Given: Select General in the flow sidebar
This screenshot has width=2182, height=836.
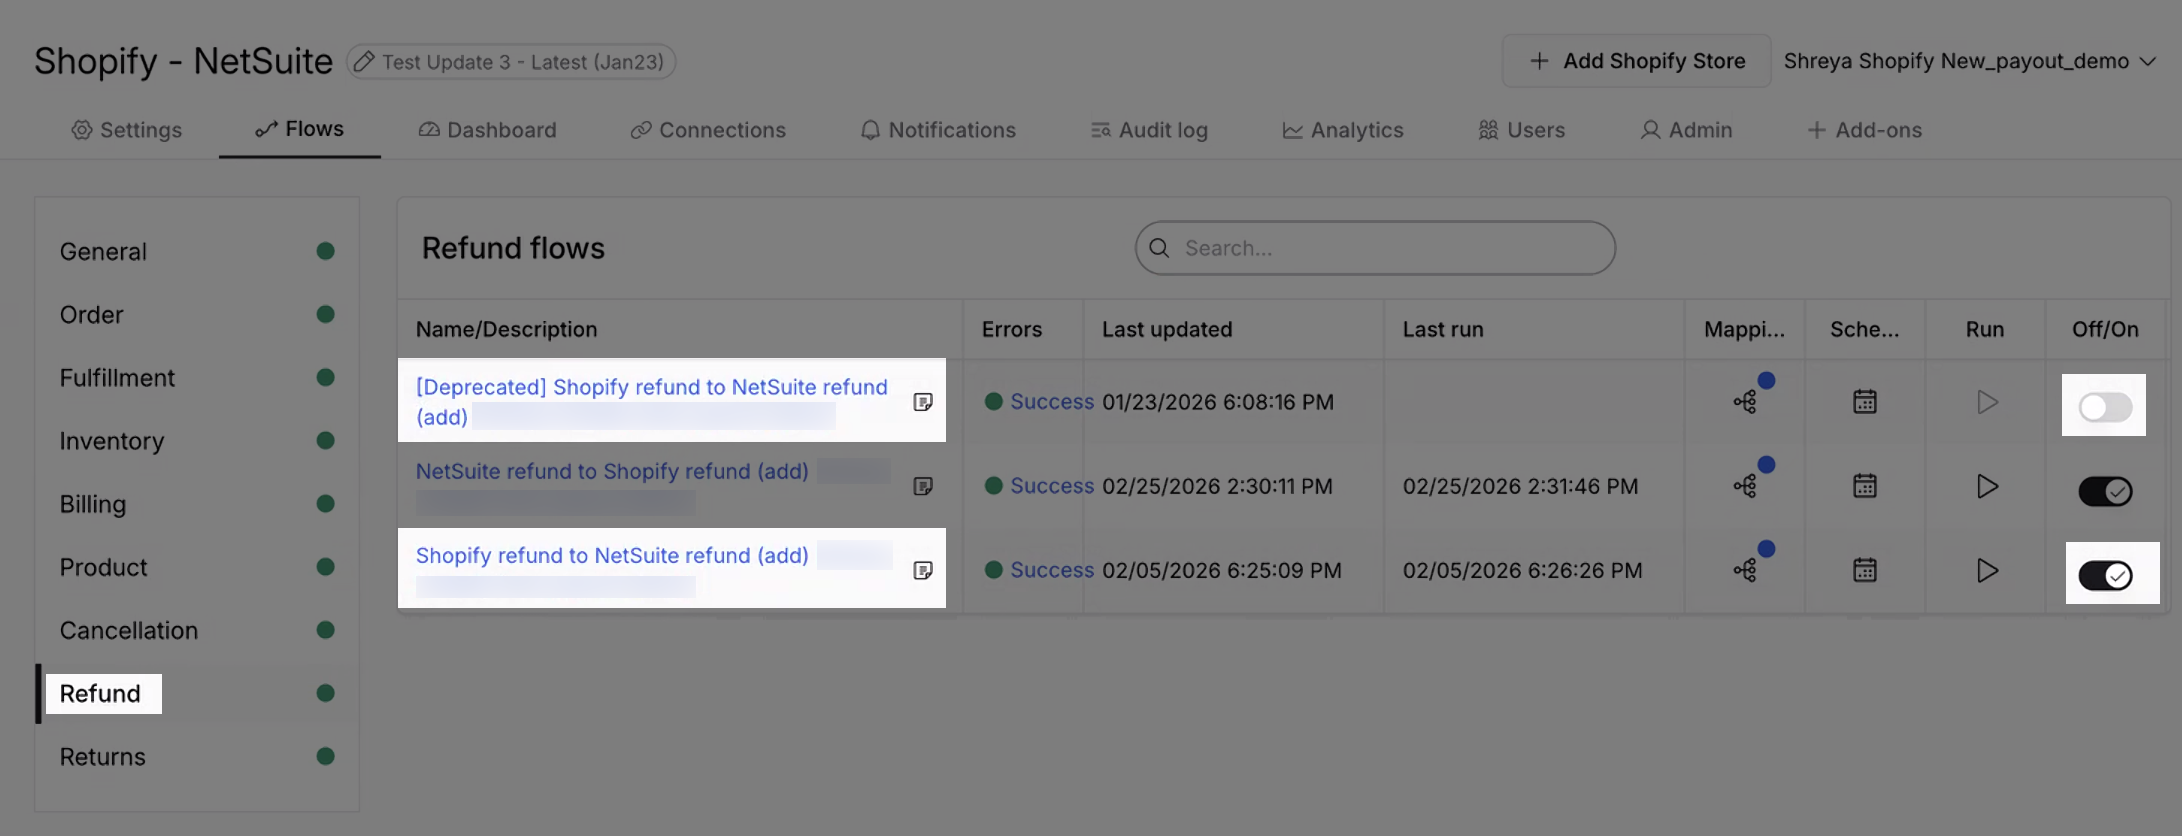Looking at the screenshot, I should pyautogui.click(x=197, y=251).
